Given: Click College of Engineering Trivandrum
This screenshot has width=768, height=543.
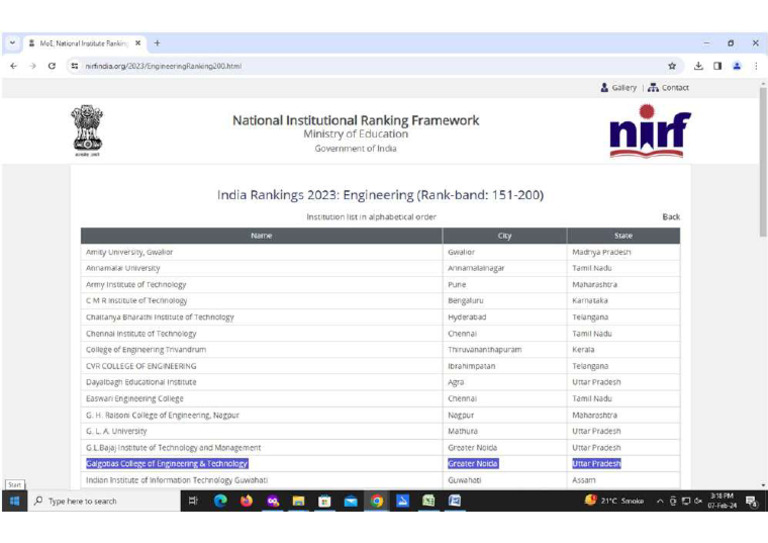Looking at the screenshot, I should coord(146,350).
